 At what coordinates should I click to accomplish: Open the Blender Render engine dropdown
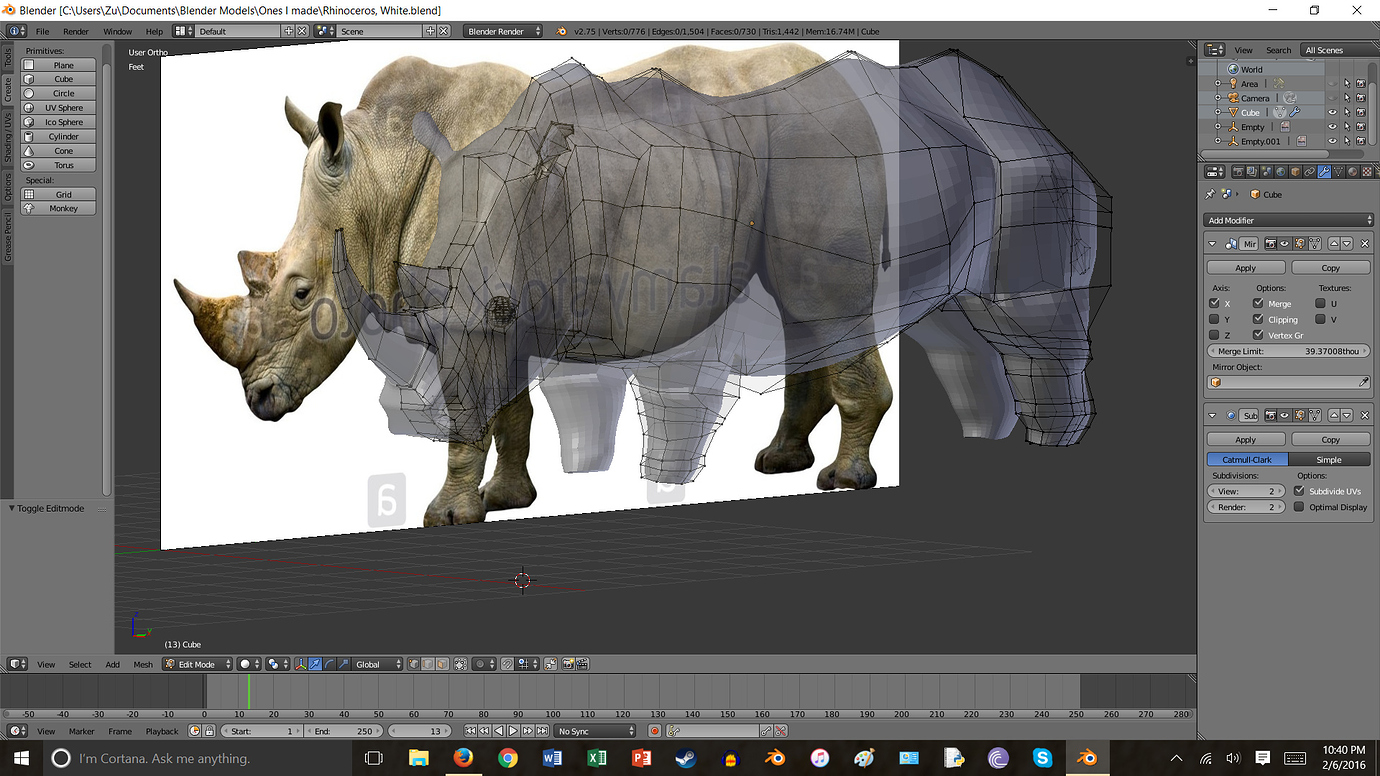tap(503, 31)
